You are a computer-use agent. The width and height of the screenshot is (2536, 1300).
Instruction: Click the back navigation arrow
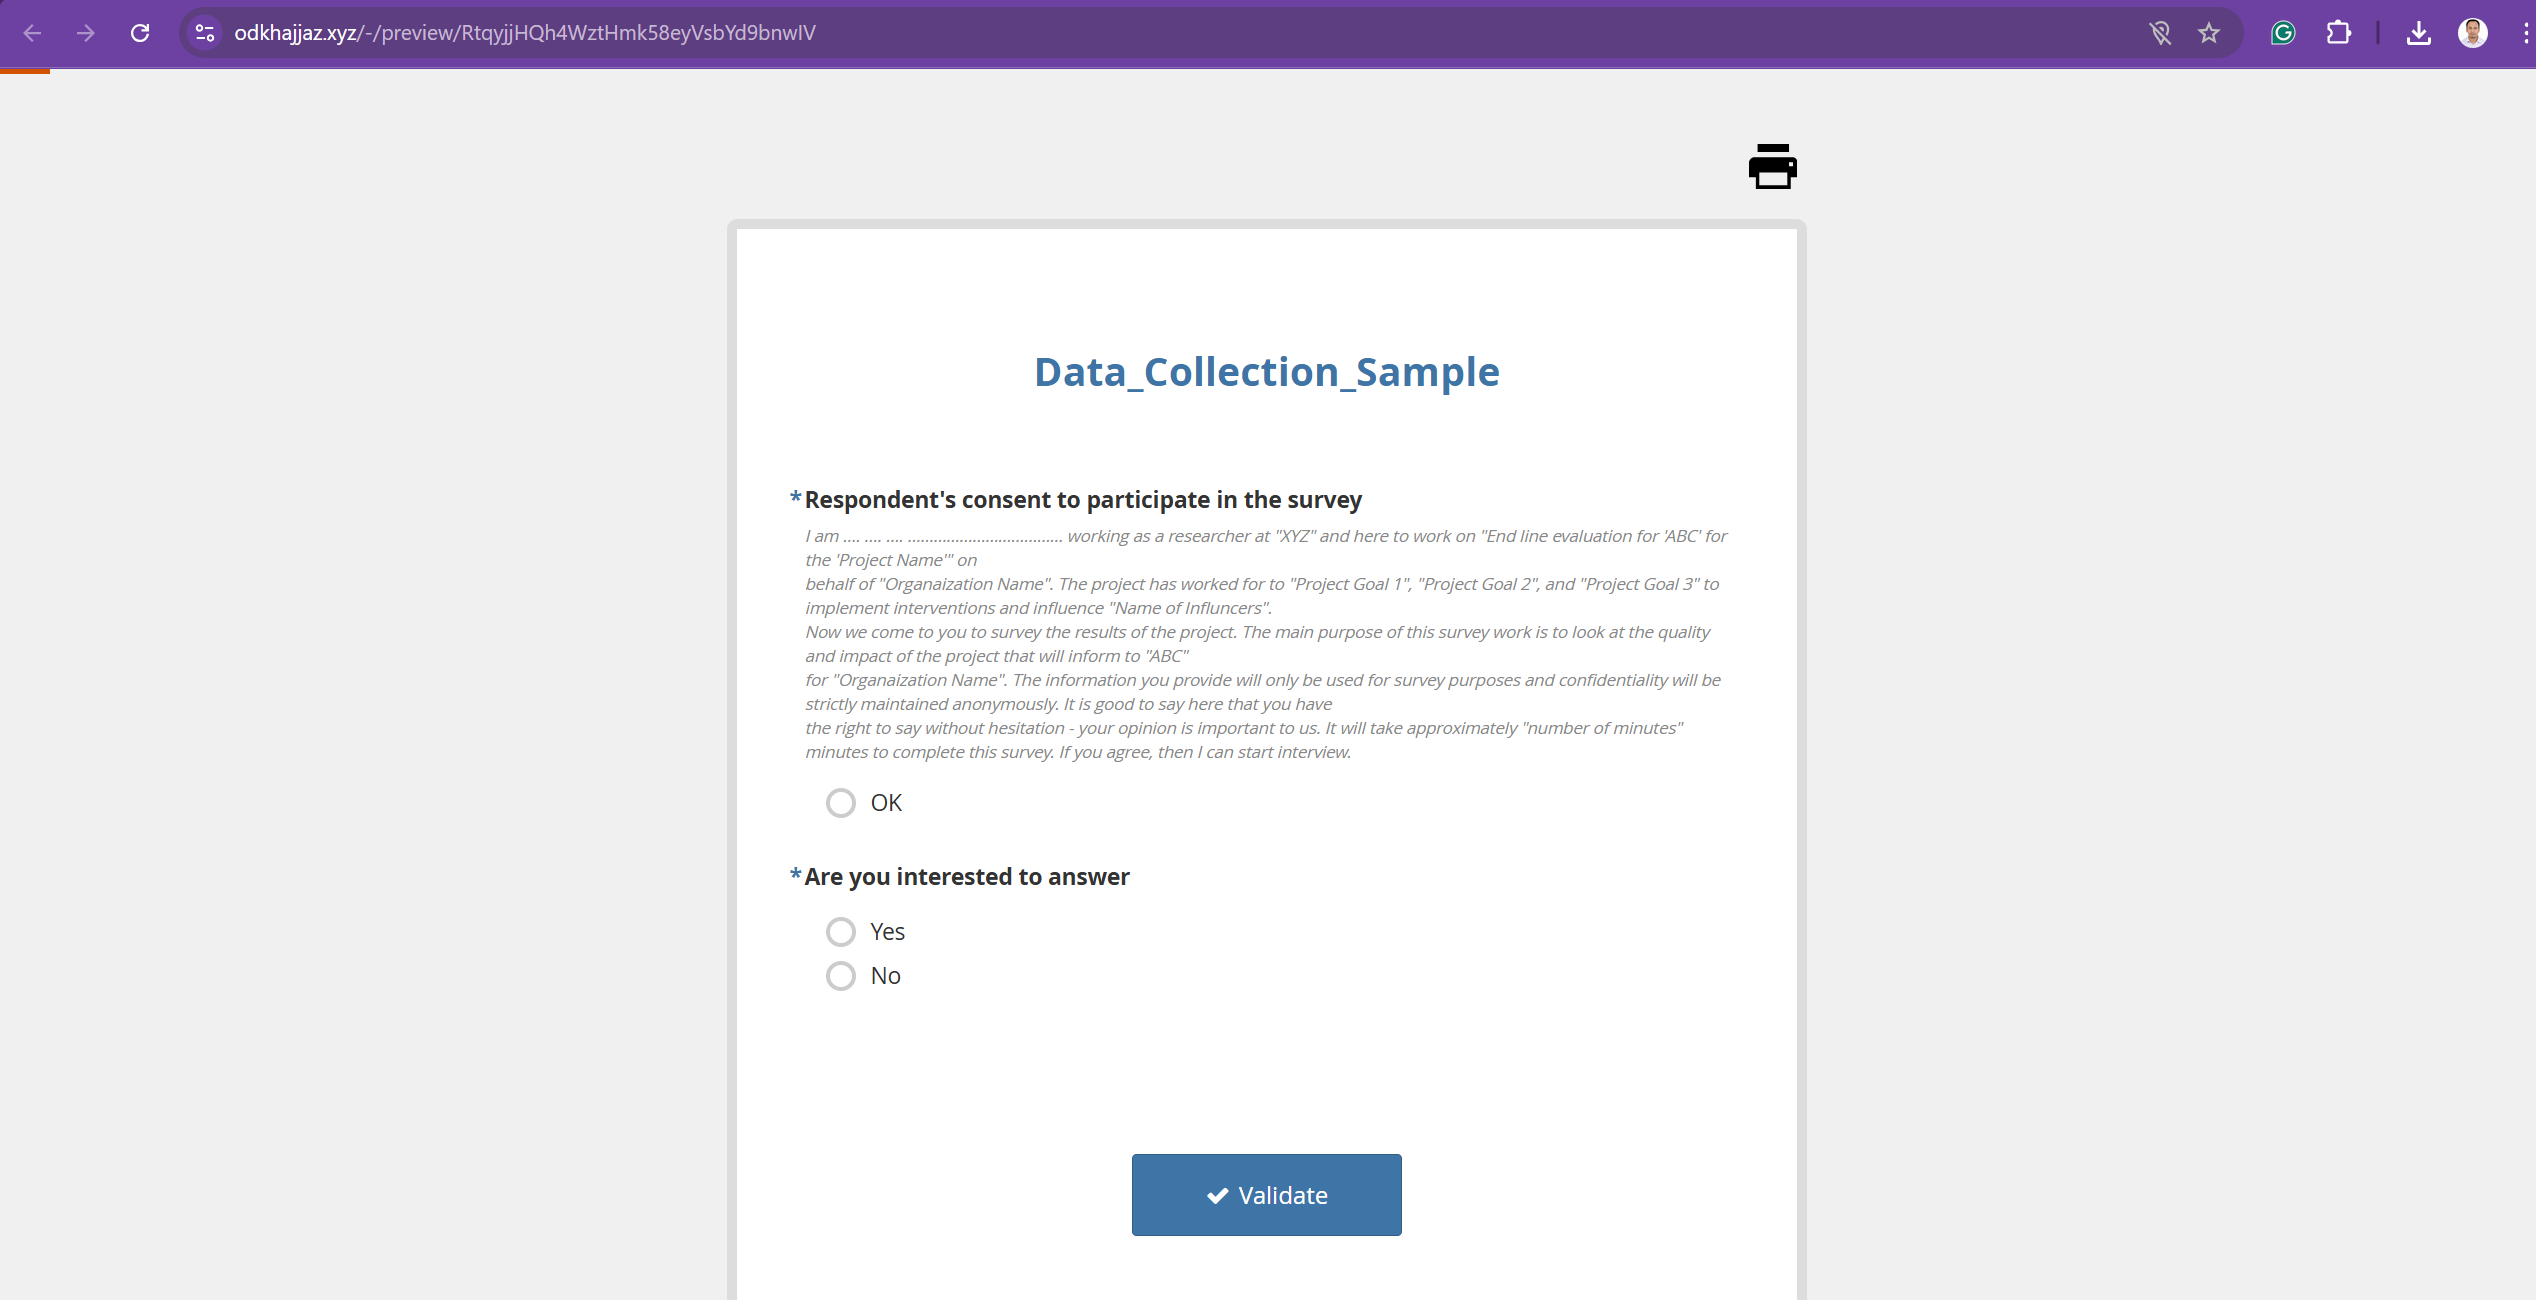tap(33, 33)
